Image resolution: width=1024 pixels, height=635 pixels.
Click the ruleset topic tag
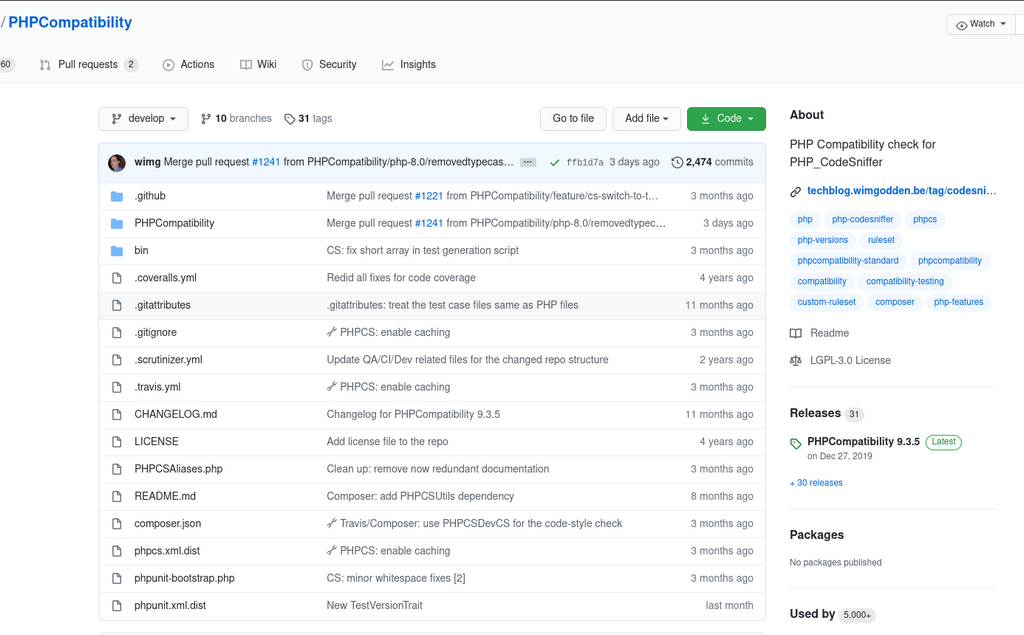(x=881, y=240)
